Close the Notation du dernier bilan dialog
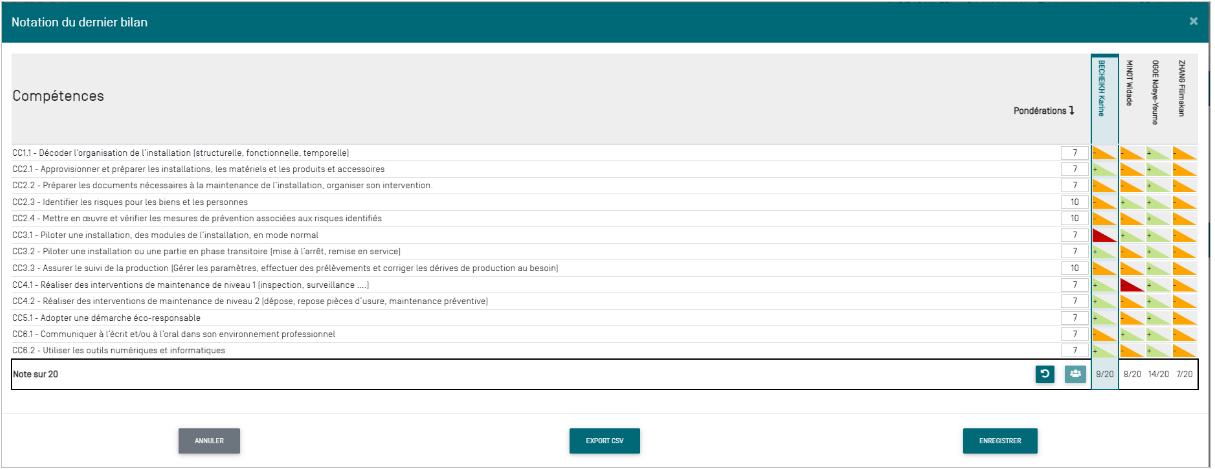The width and height of the screenshot is (1215, 469). 1193,21
